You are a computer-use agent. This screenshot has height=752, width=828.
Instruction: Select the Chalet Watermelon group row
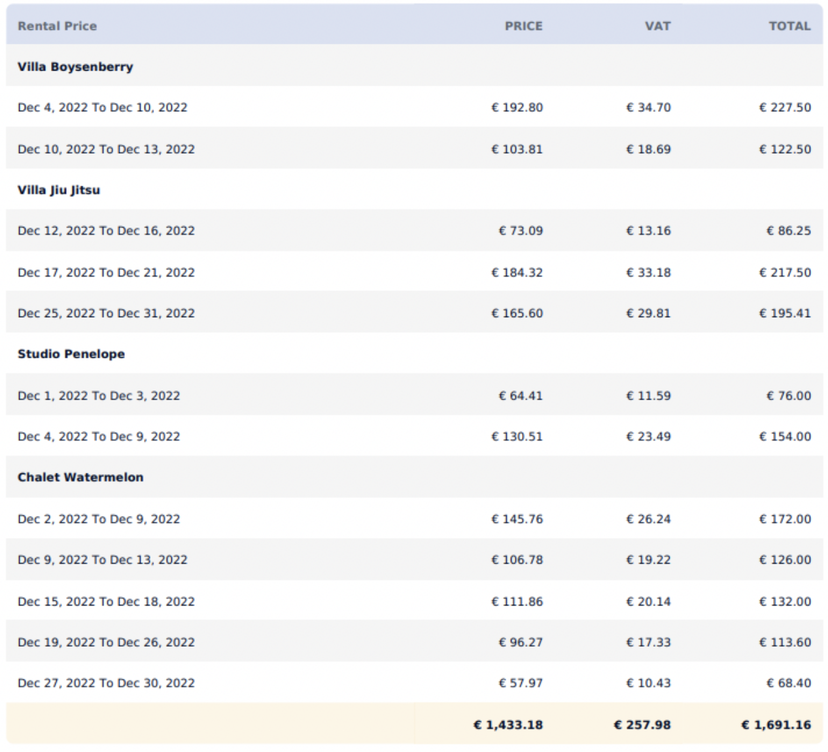tap(79, 477)
